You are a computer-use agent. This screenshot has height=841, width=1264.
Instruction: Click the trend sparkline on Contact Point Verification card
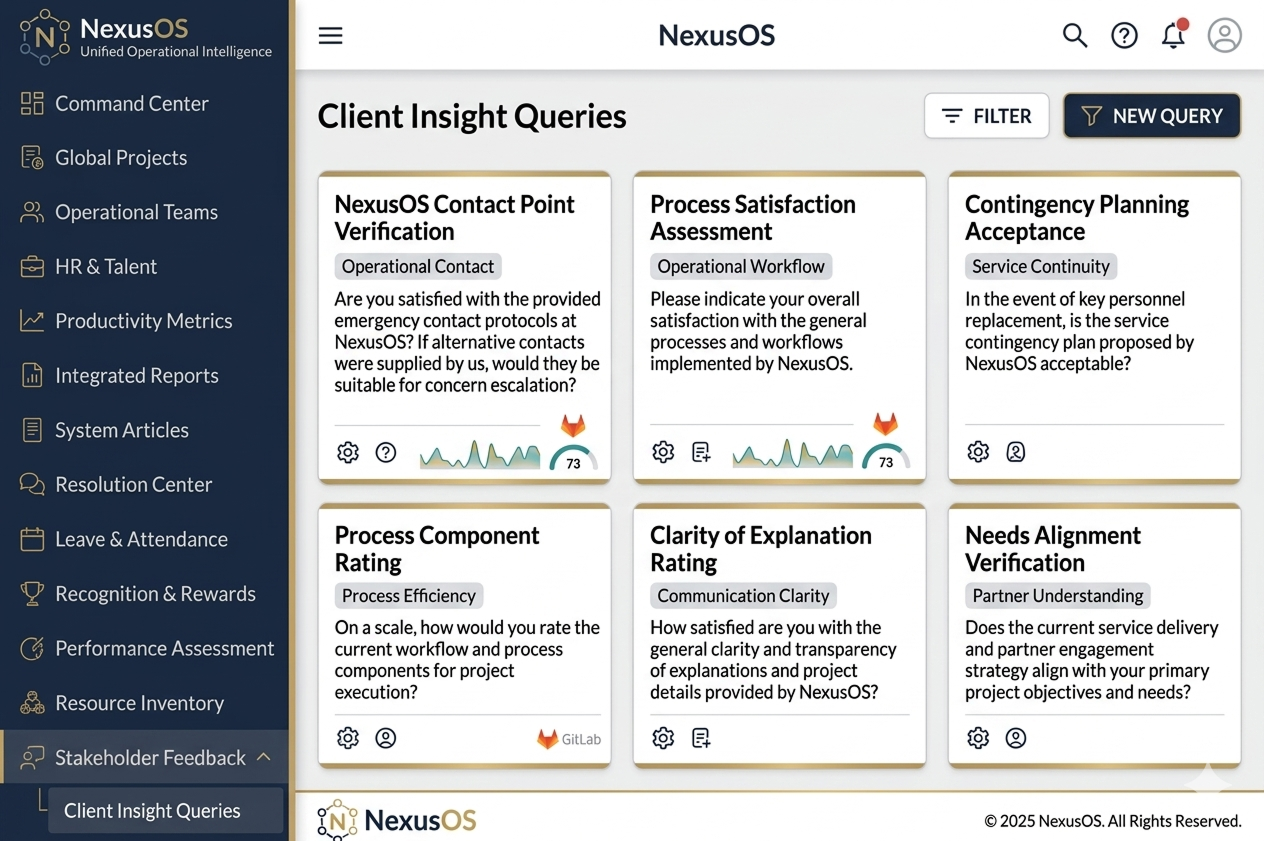click(x=479, y=455)
